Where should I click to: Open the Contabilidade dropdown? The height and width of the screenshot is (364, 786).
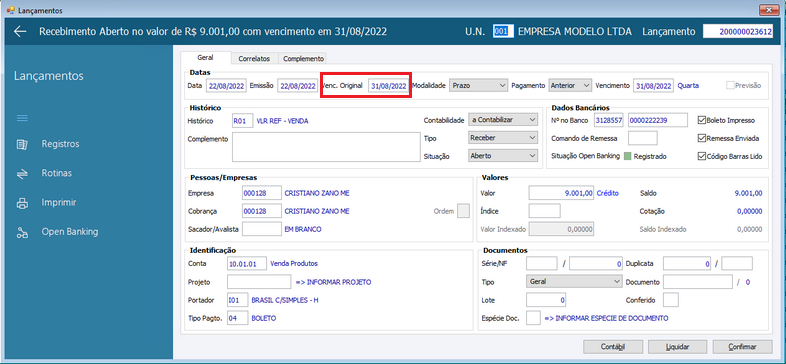tap(502, 120)
